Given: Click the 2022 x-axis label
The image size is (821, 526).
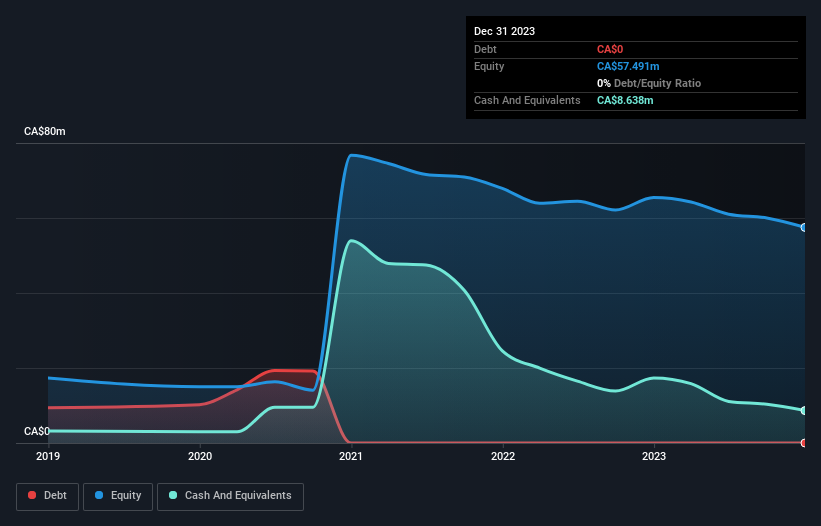Looking at the screenshot, I should pyautogui.click(x=503, y=456).
